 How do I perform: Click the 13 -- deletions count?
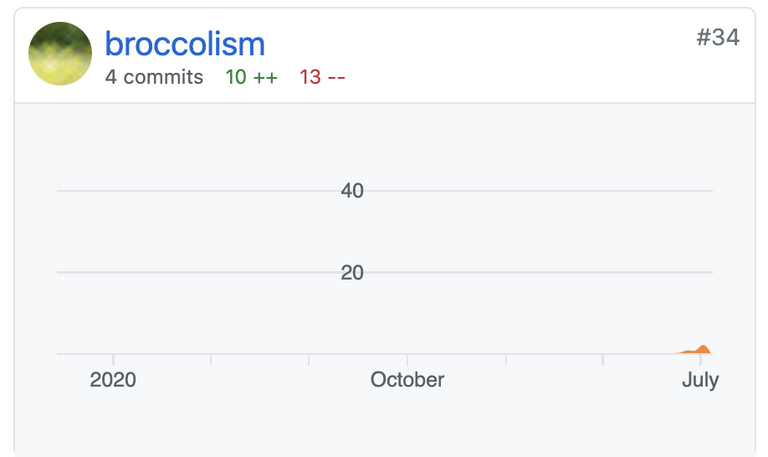pos(322,77)
